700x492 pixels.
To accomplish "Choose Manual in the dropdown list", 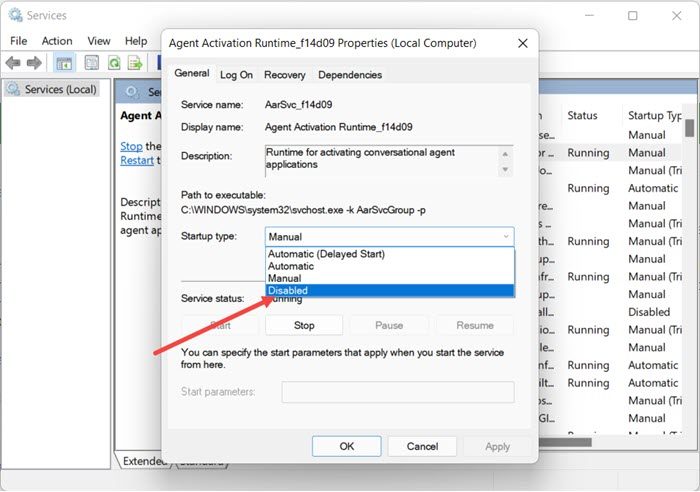I will click(x=390, y=278).
